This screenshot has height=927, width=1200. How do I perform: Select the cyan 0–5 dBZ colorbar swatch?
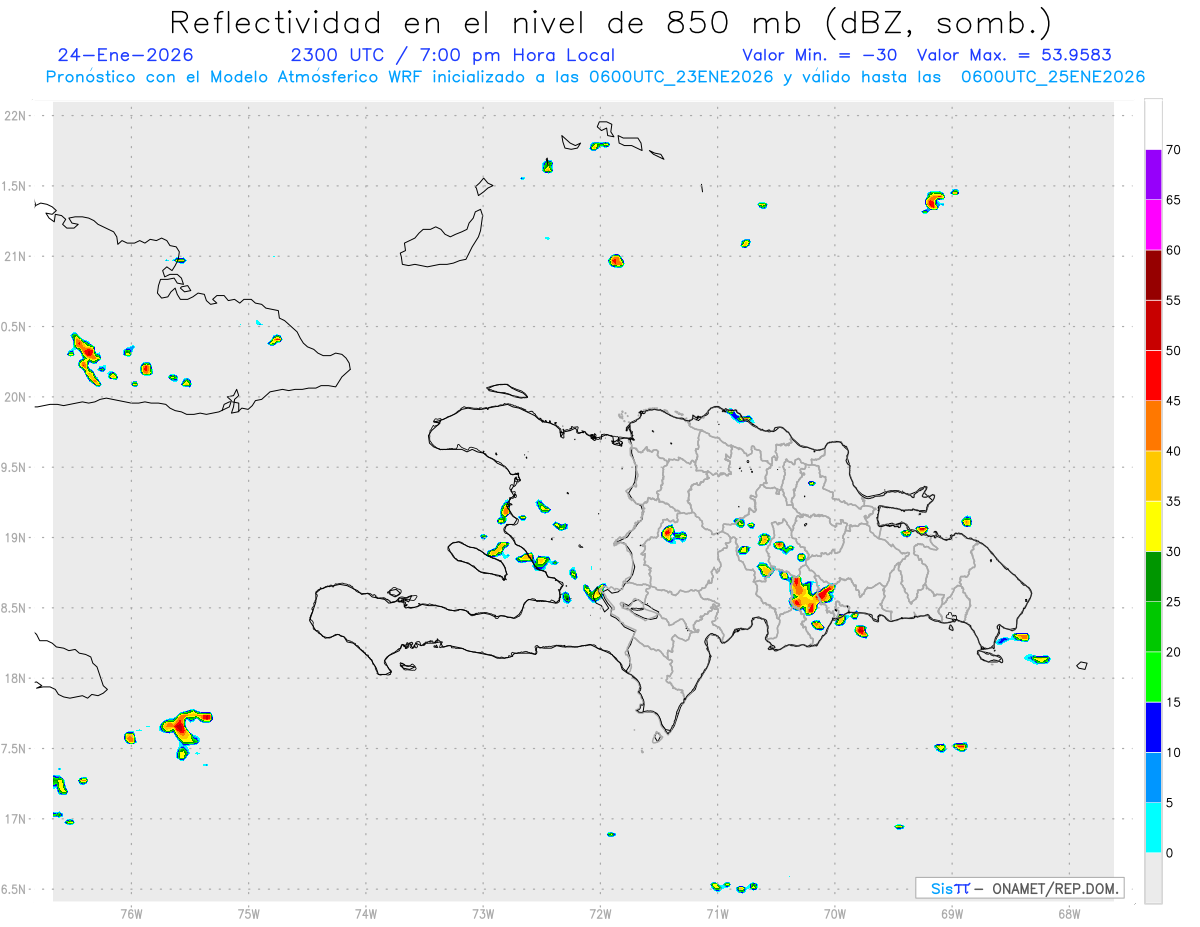[x=1153, y=828]
